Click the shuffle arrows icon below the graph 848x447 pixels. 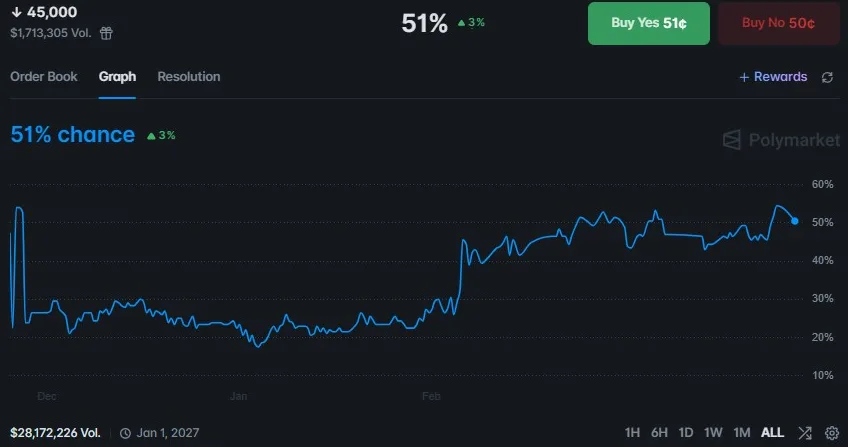coord(805,433)
